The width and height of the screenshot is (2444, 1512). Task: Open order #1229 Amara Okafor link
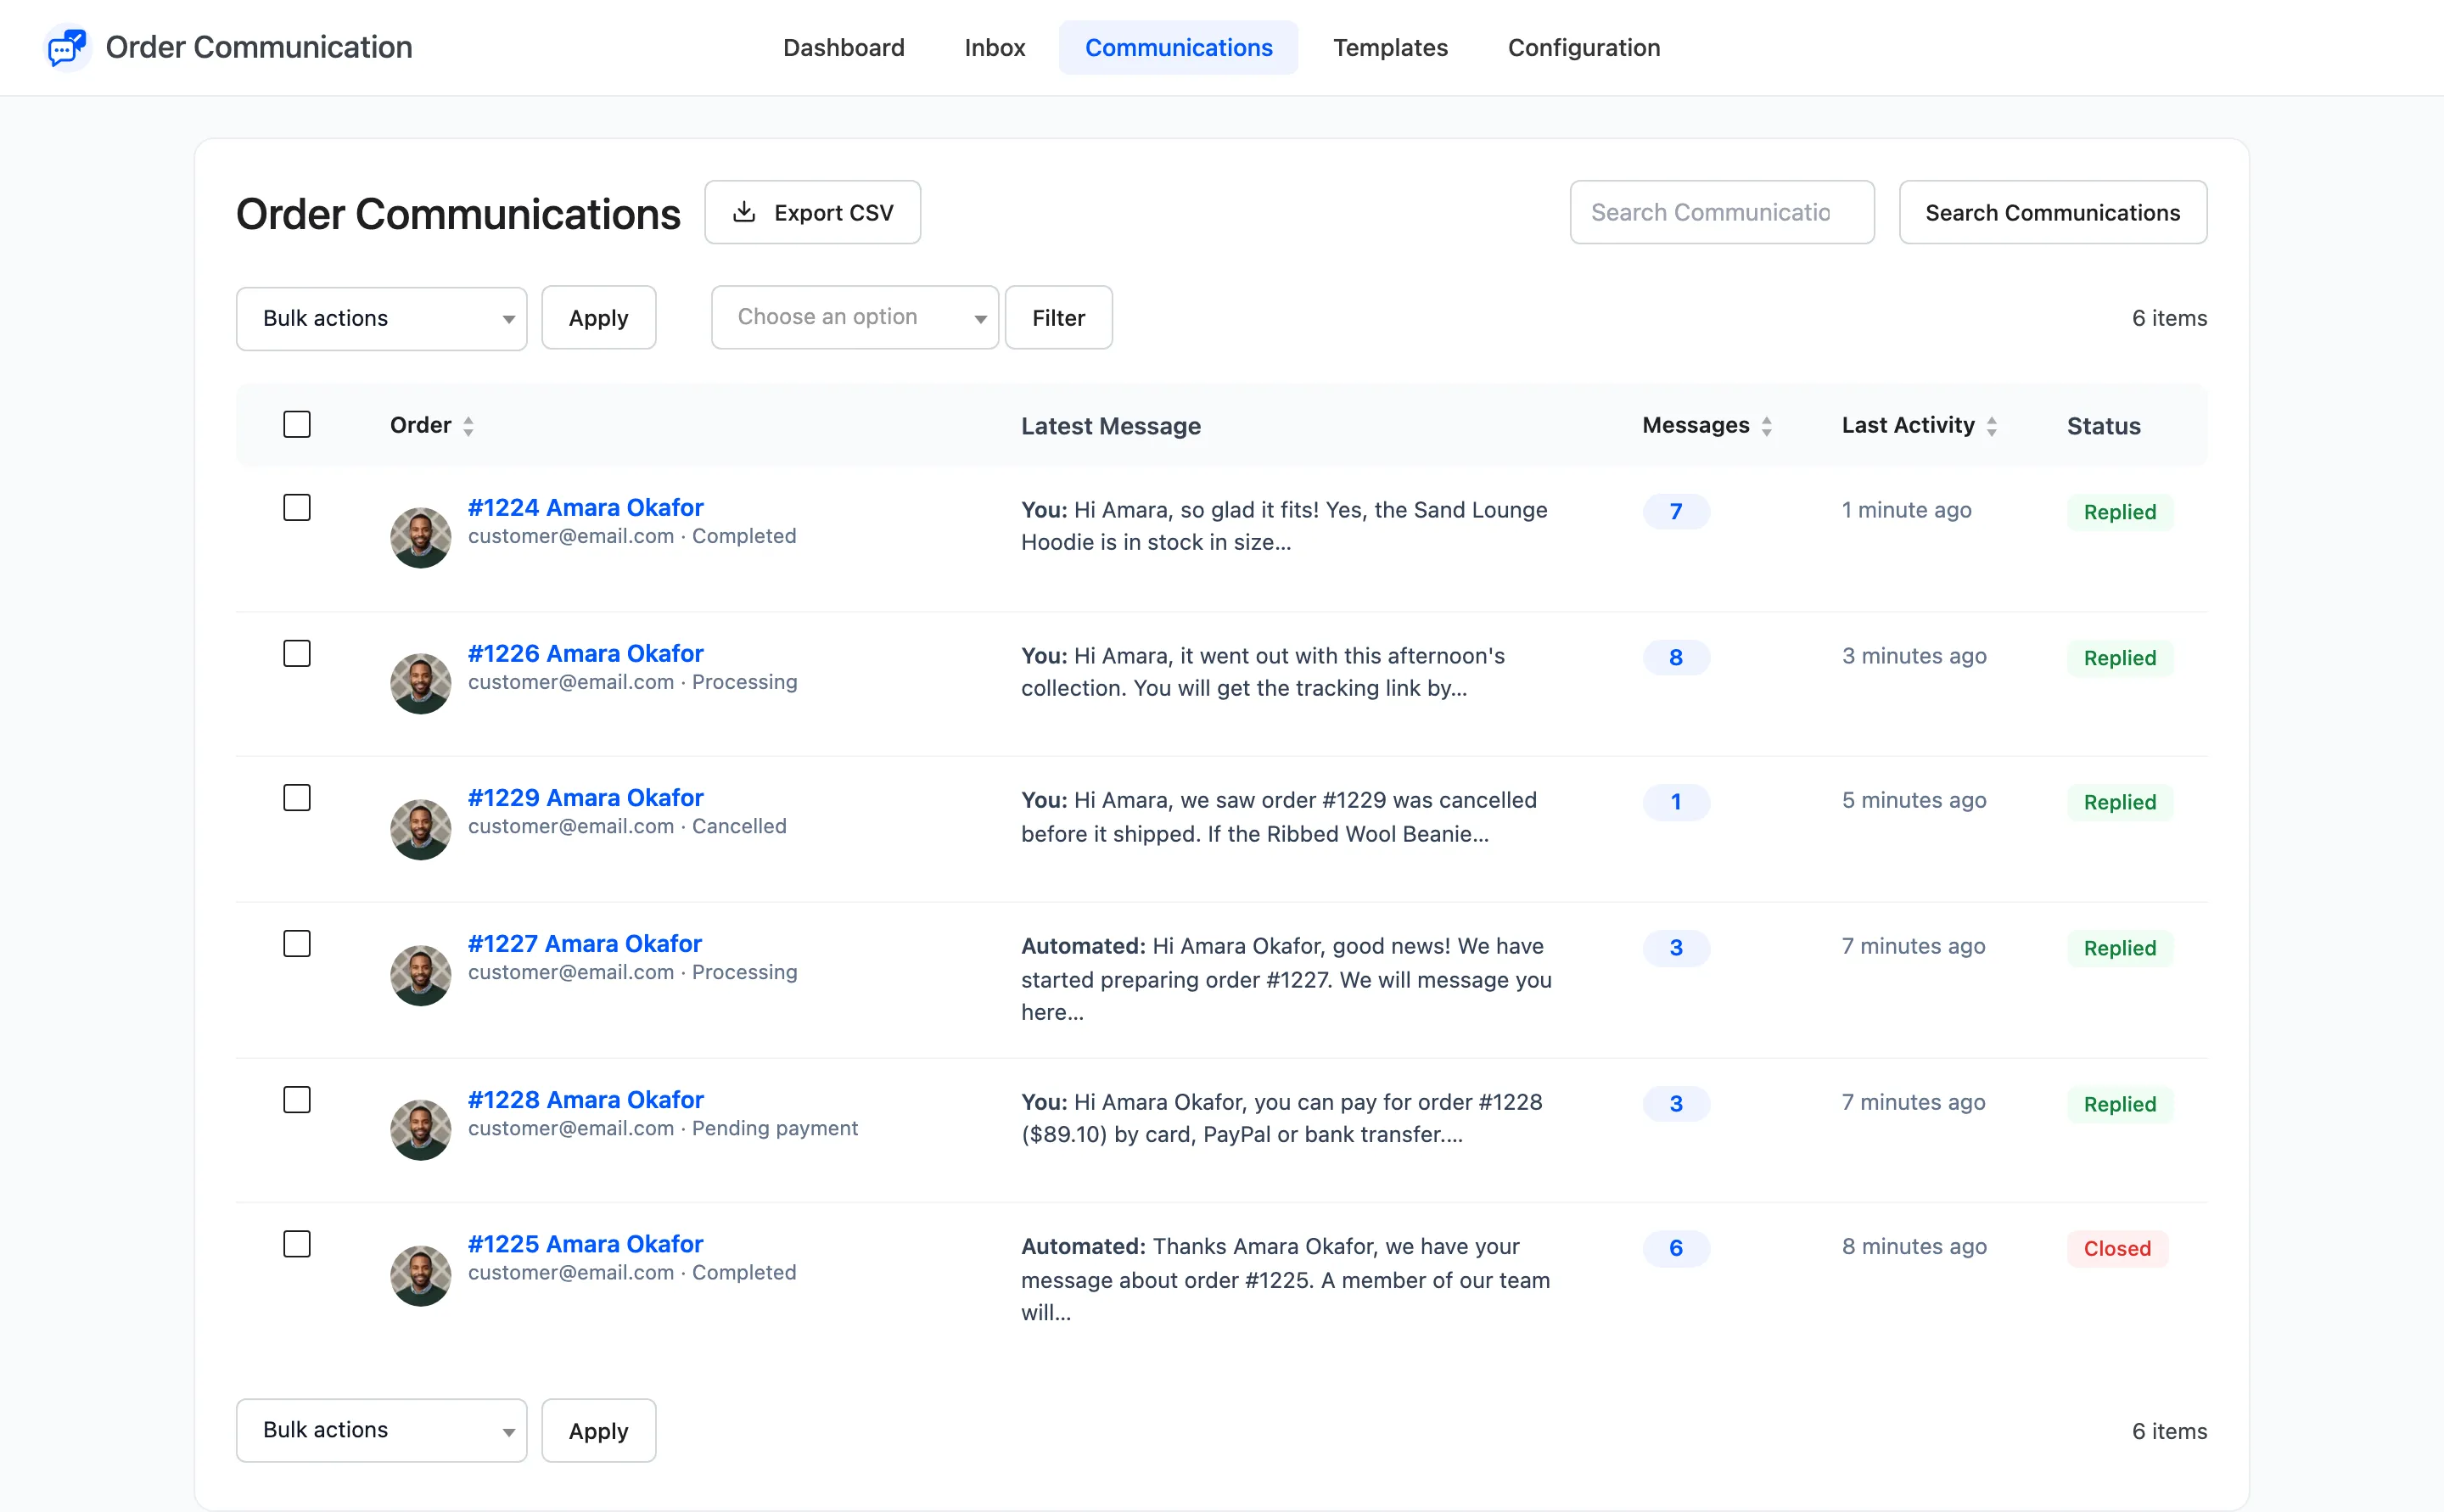tap(585, 798)
